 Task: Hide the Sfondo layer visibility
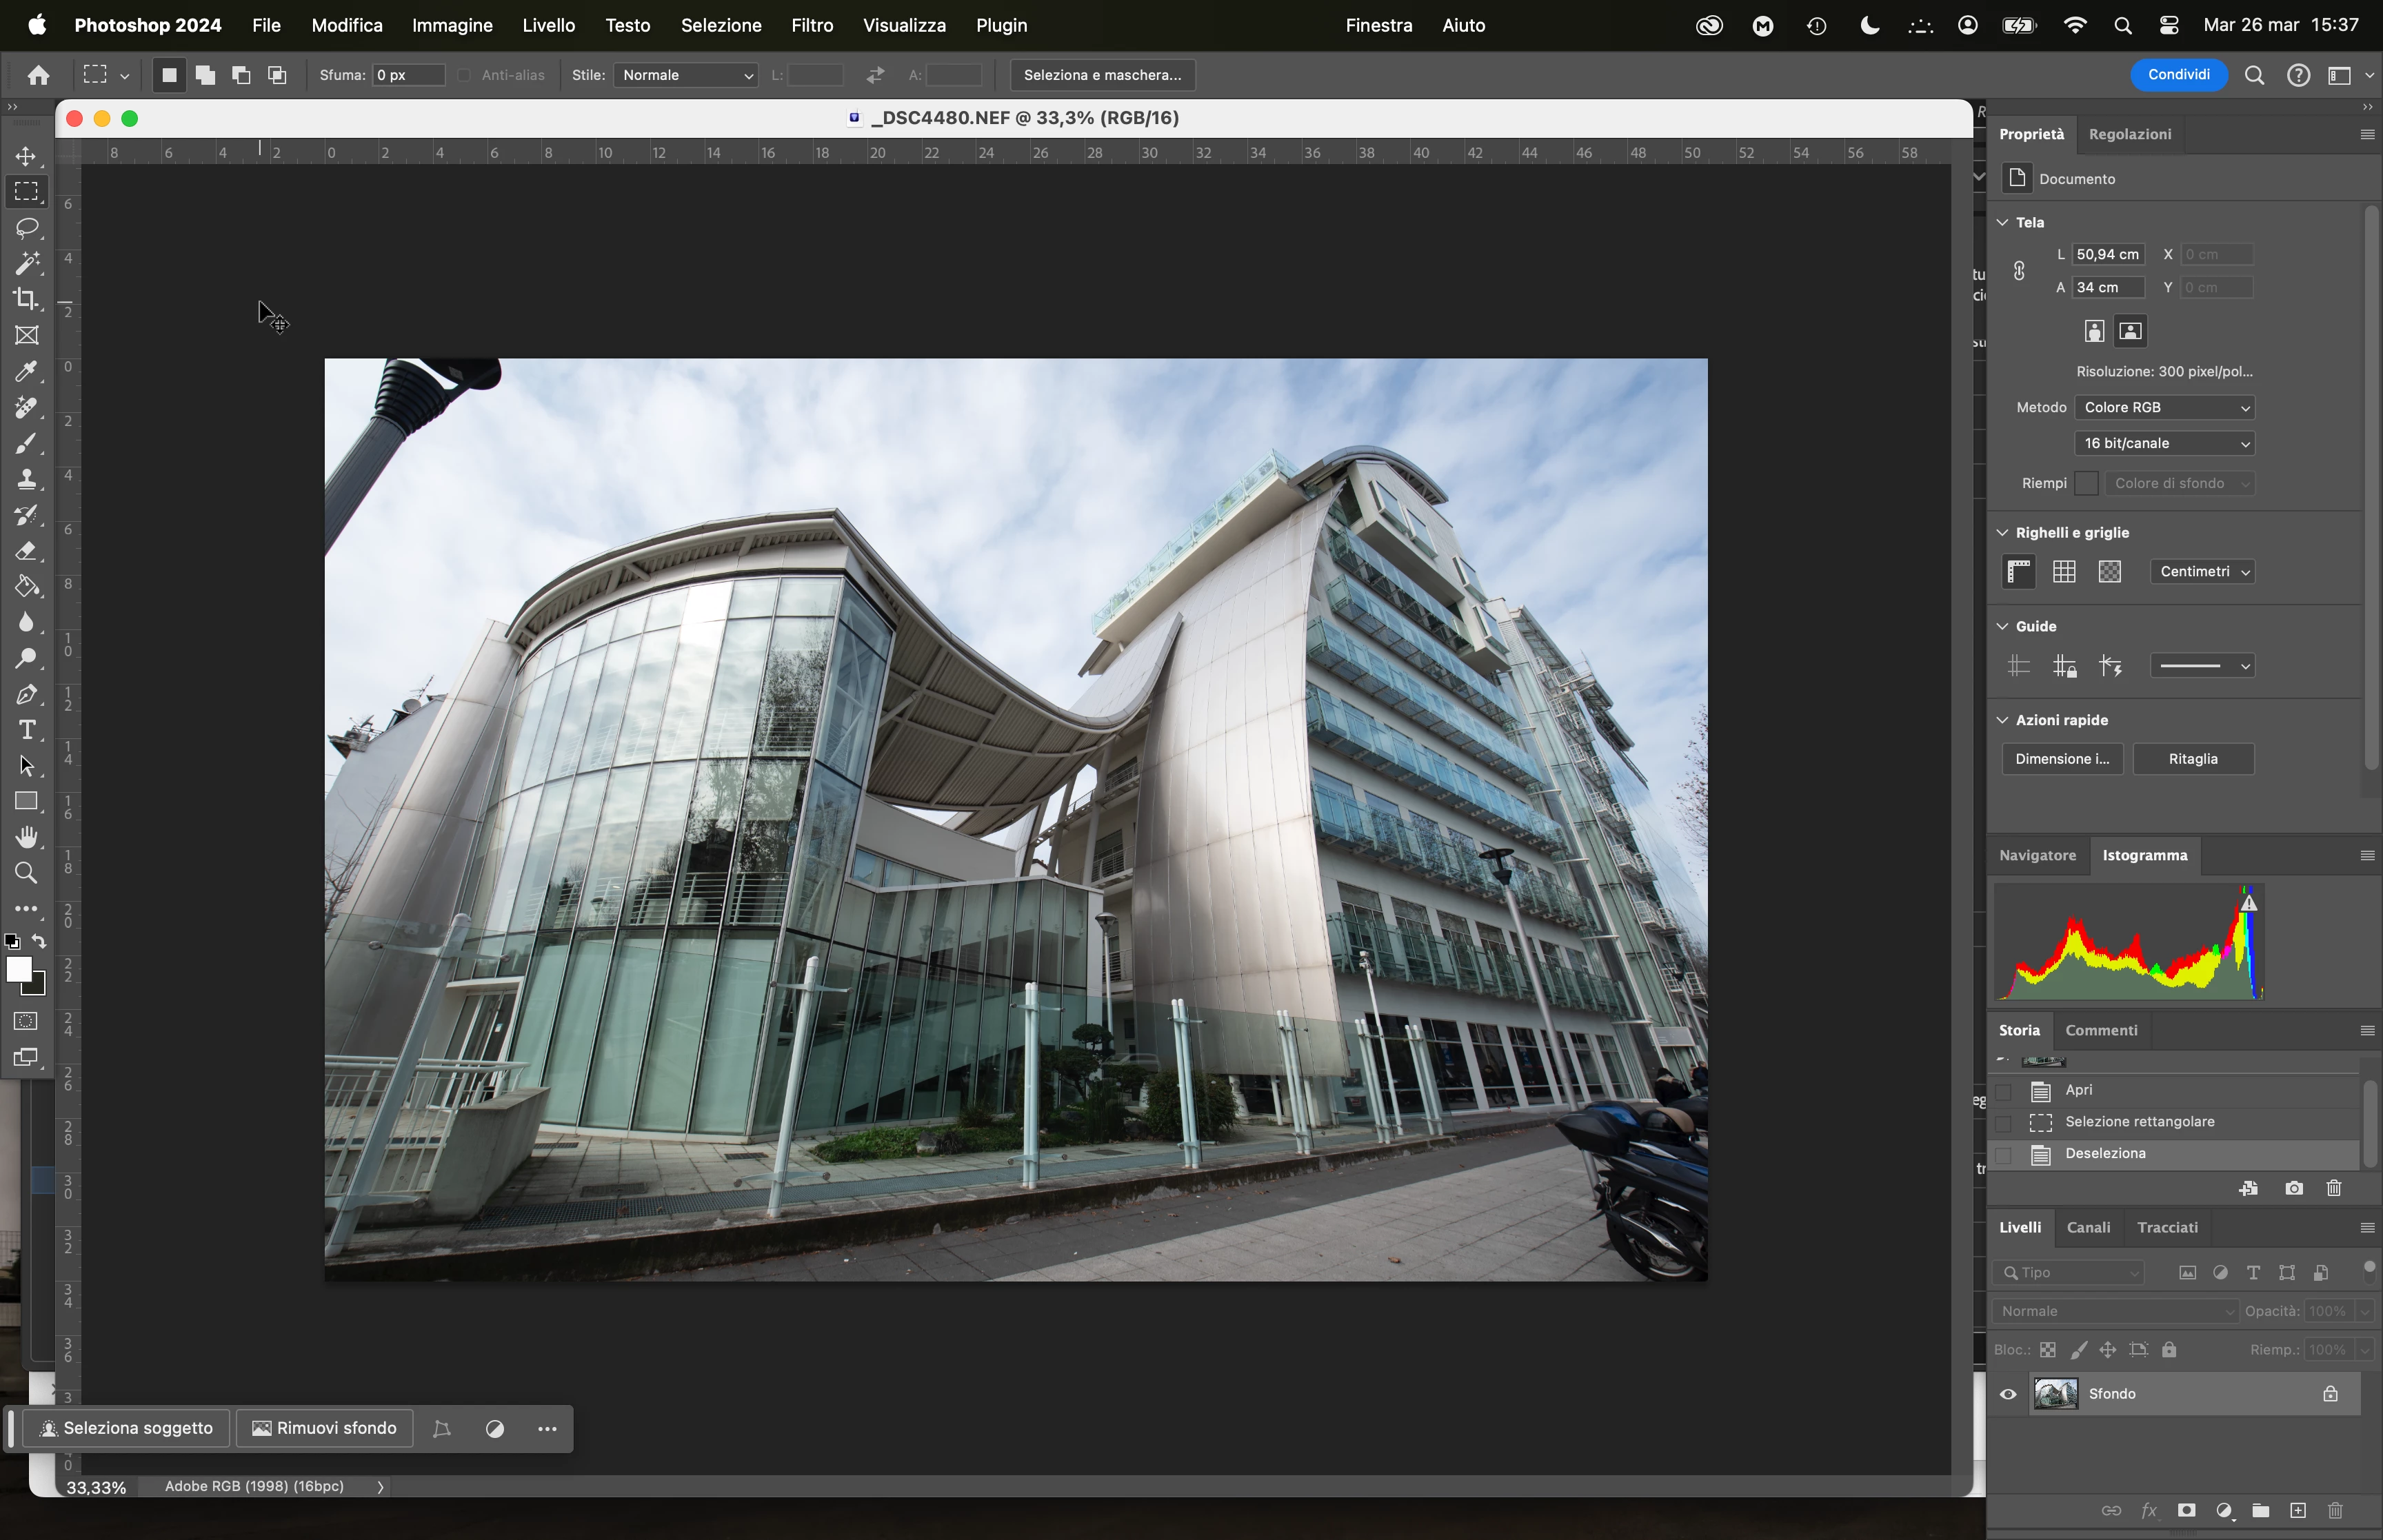coord(2008,1394)
